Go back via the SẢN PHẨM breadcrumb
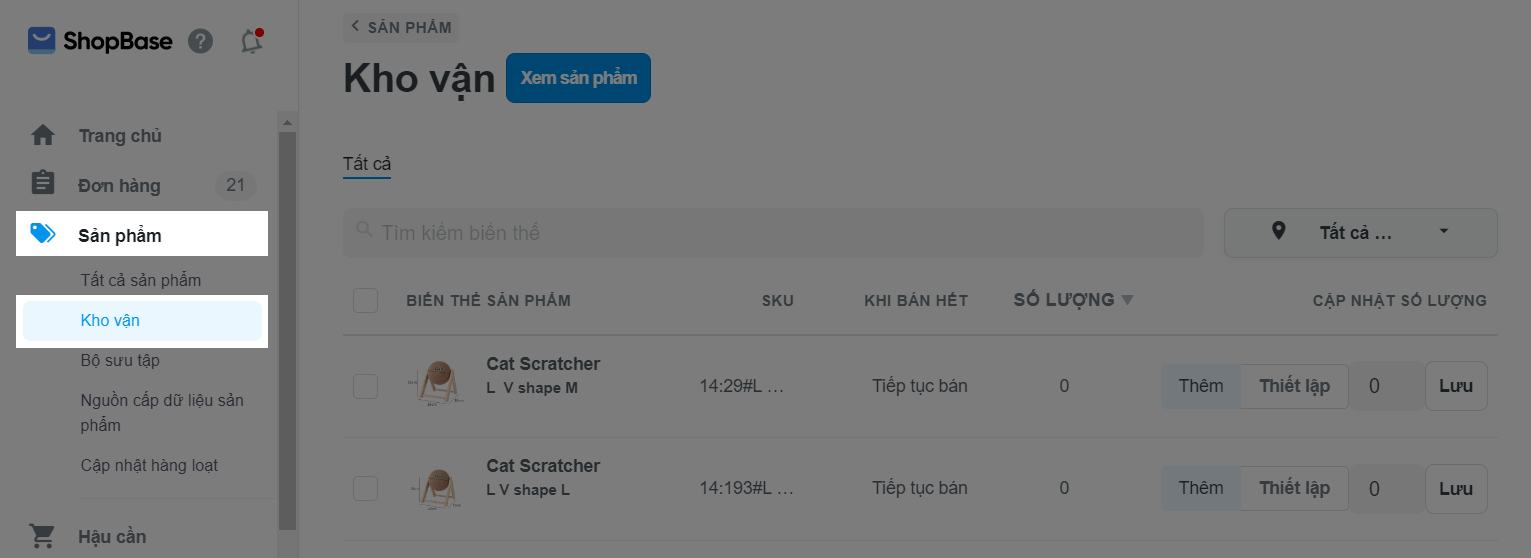1531x558 pixels. 401,27
